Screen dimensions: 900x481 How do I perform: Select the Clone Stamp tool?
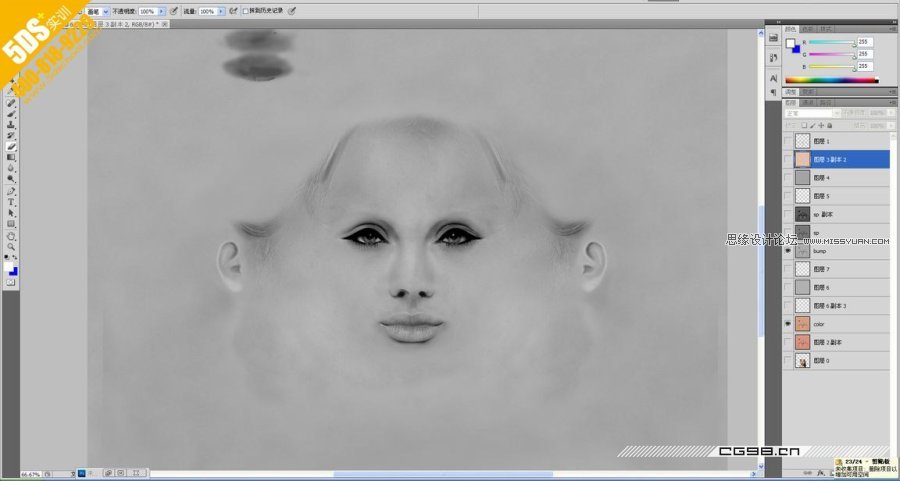pos(12,125)
